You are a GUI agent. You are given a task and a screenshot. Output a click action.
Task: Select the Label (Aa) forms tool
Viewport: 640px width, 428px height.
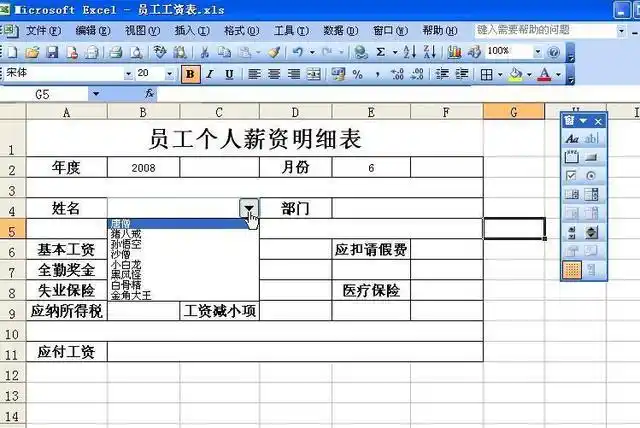click(571, 139)
